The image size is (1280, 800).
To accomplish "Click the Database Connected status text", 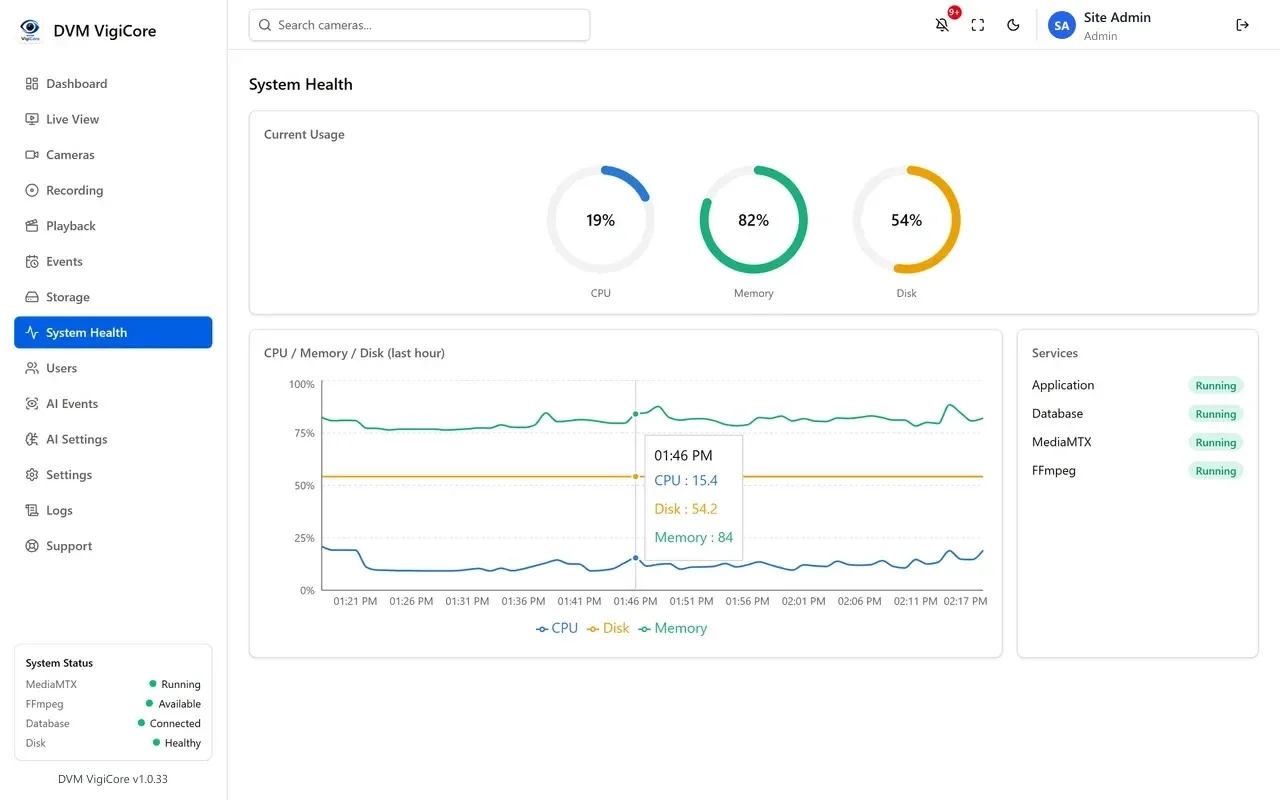I will (x=175, y=724).
